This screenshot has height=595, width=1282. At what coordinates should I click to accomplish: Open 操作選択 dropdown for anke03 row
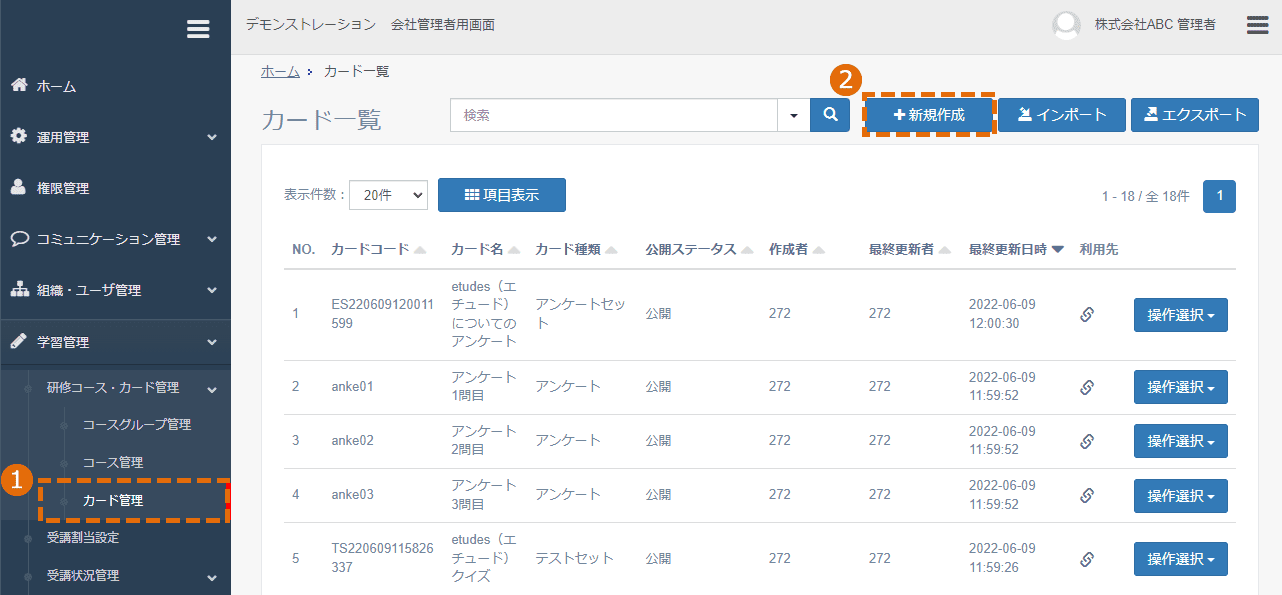tap(1181, 495)
